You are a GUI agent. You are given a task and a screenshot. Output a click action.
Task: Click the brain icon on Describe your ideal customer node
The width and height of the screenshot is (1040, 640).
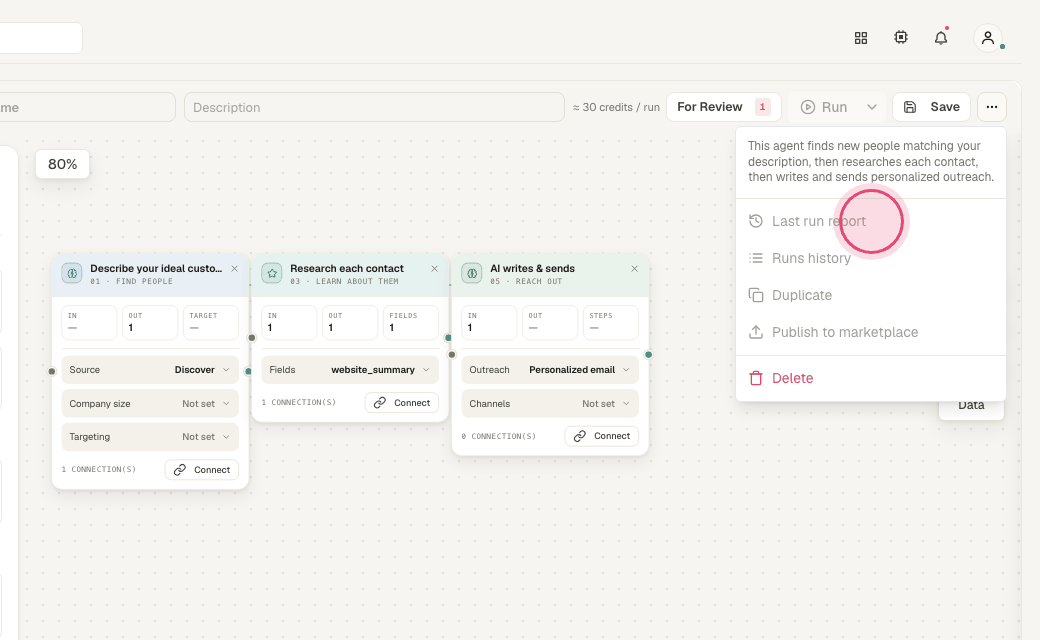pyautogui.click(x=72, y=273)
